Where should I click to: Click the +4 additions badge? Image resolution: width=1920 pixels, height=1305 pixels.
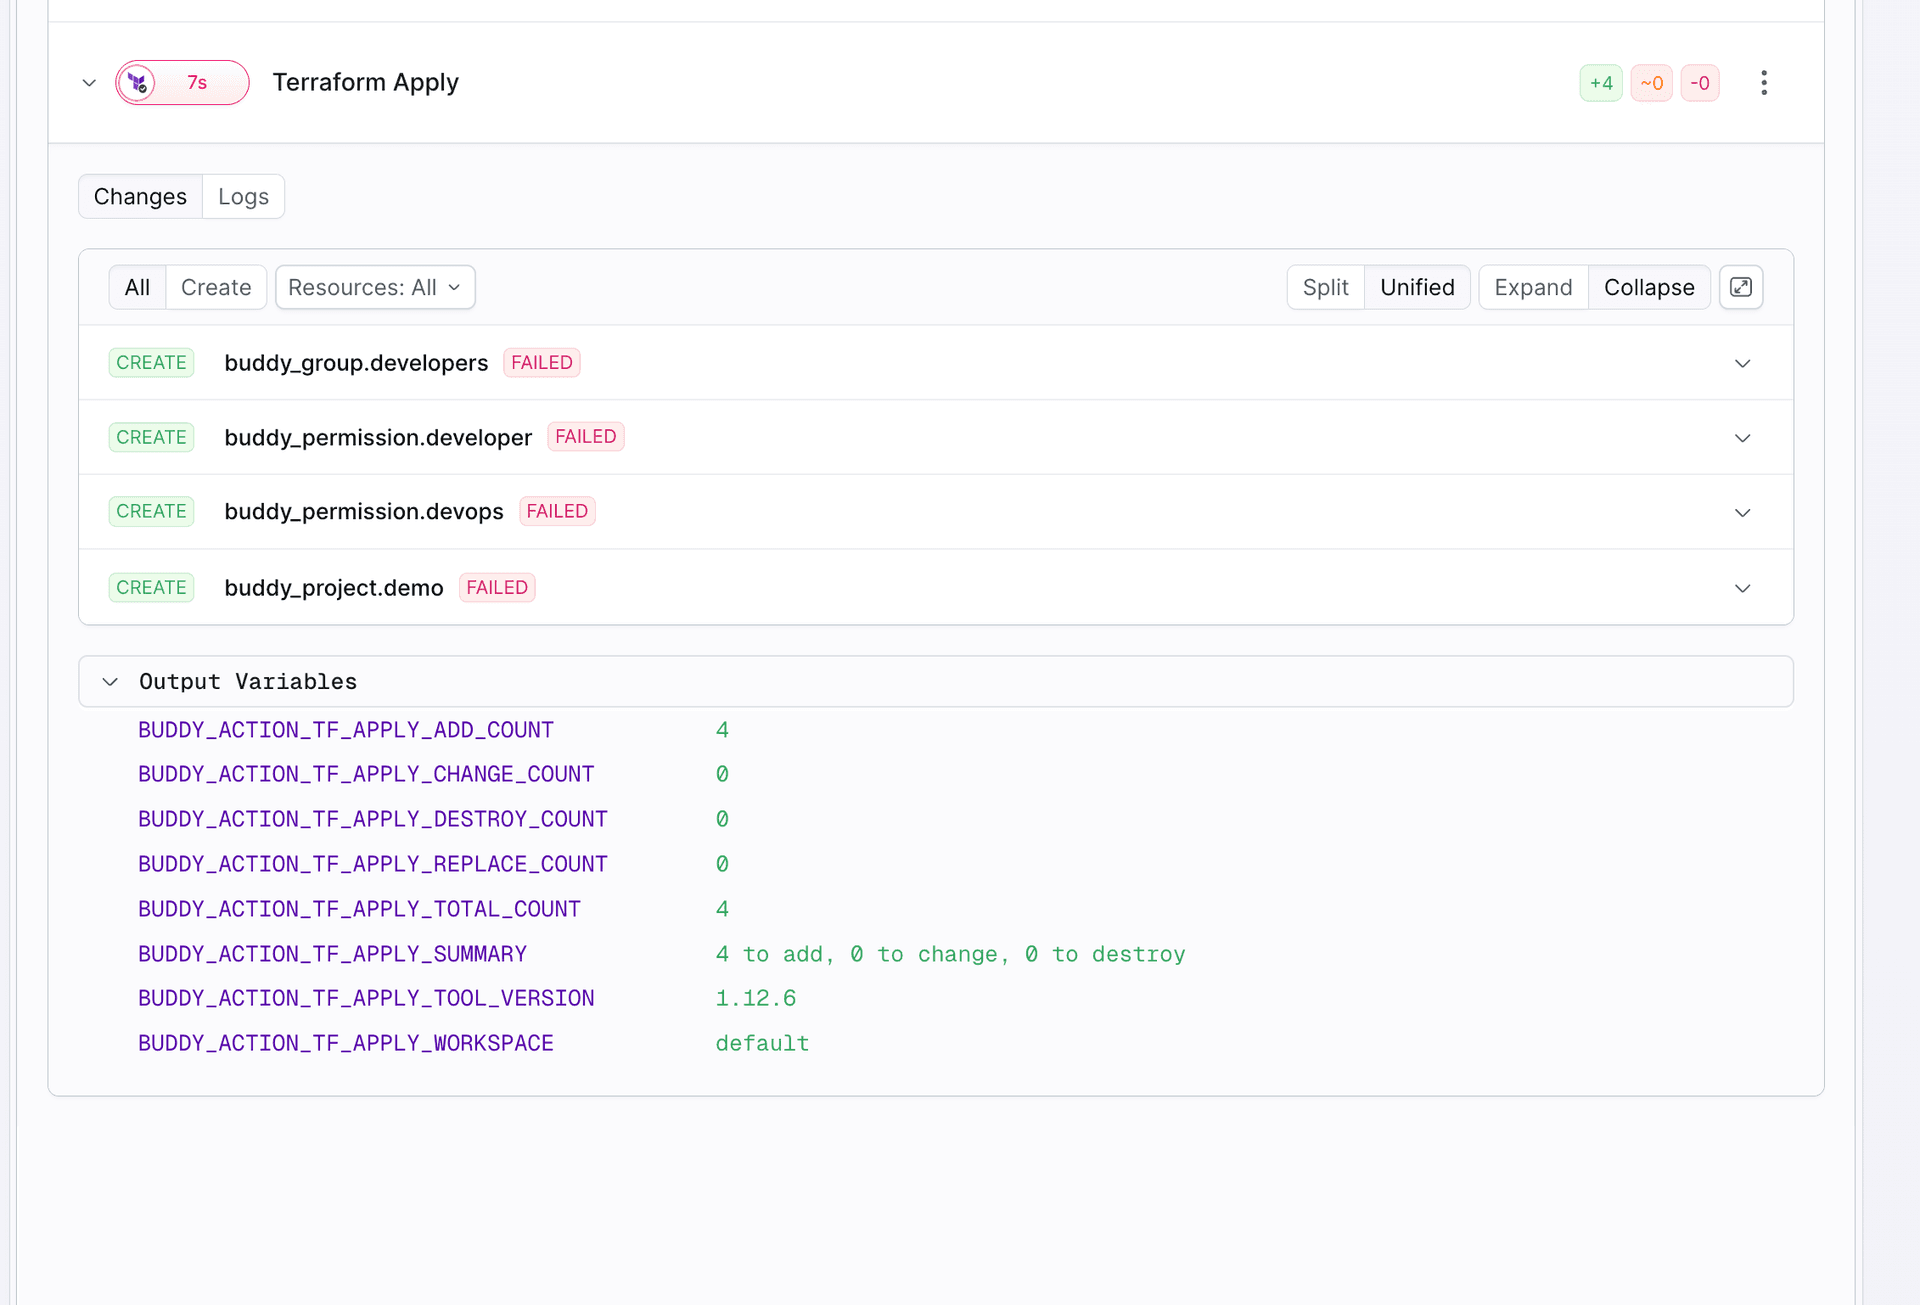tap(1601, 83)
